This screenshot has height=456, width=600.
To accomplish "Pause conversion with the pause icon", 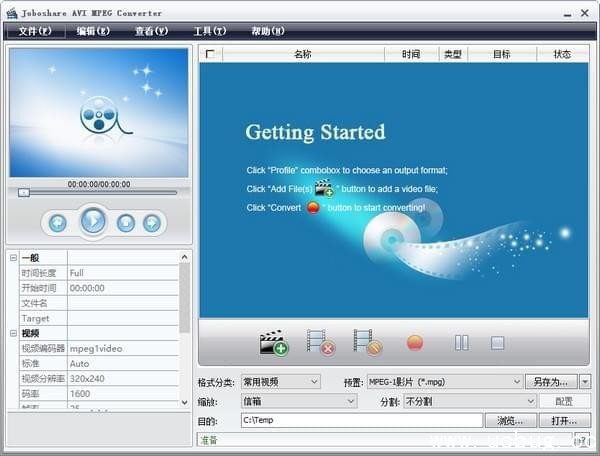I will click(x=461, y=343).
